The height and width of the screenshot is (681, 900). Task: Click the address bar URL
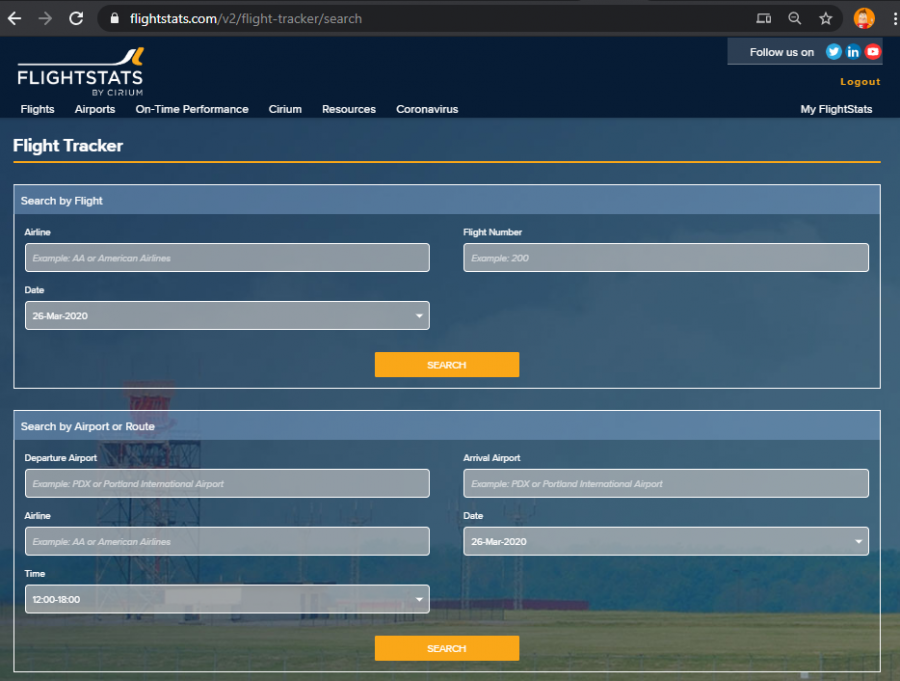[x=246, y=18]
